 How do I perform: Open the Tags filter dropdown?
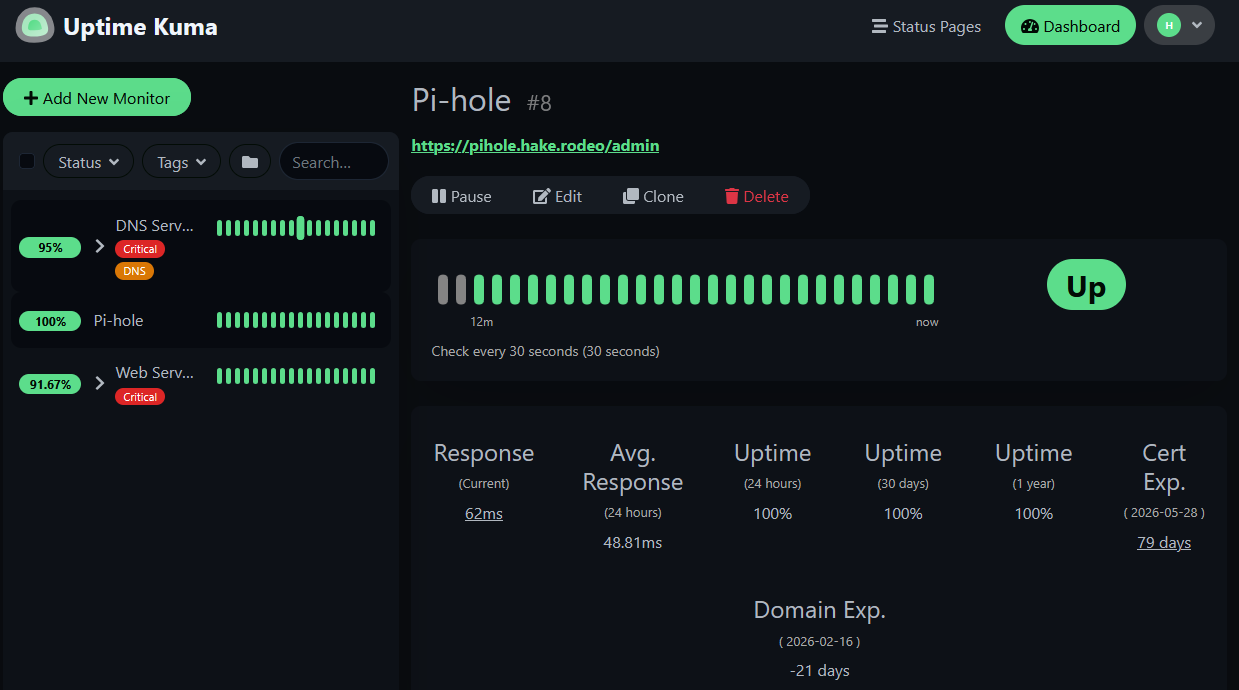click(180, 160)
